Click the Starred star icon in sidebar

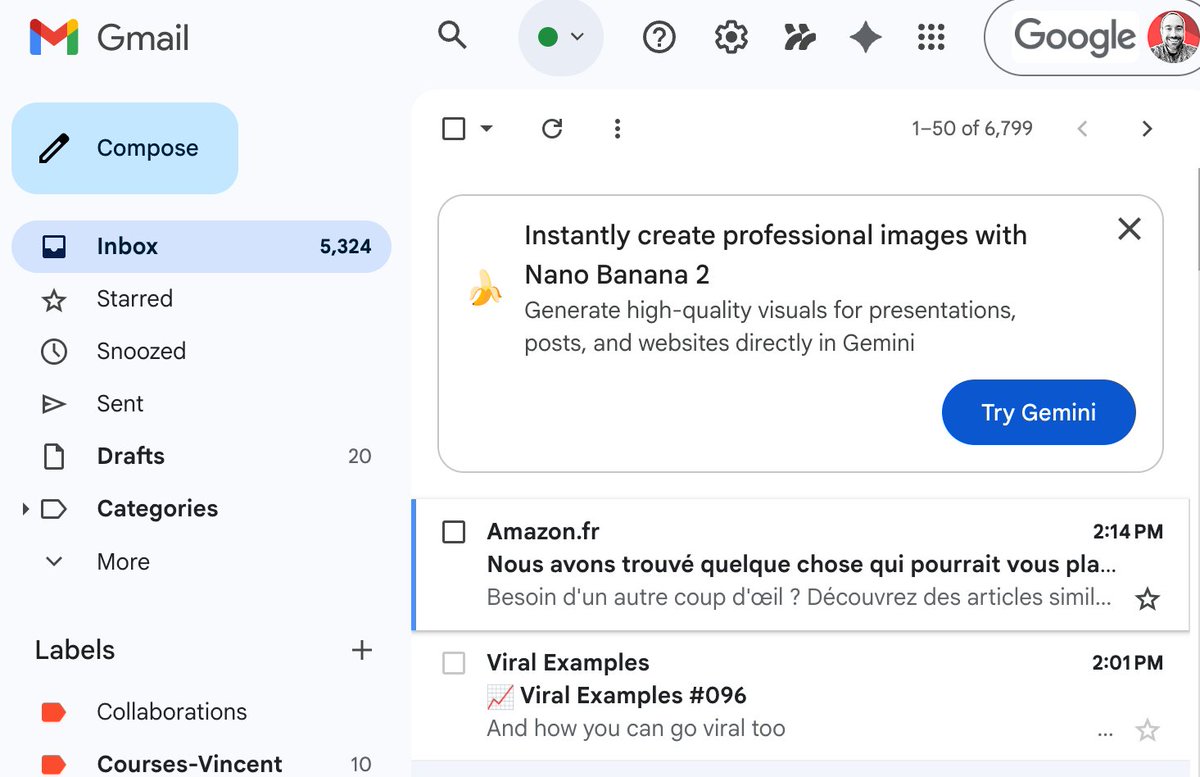coord(54,300)
